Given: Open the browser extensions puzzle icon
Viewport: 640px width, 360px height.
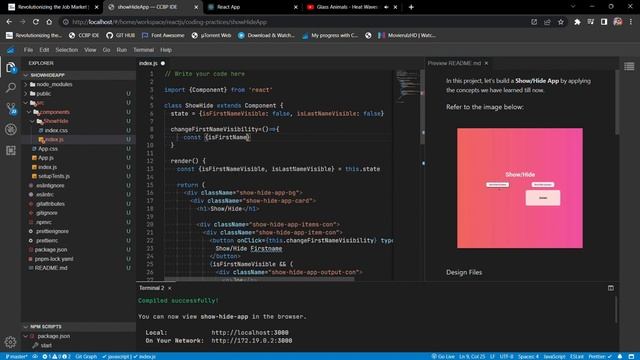Looking at the screenshot, I should pyautogui.click(x=577, y=22).
